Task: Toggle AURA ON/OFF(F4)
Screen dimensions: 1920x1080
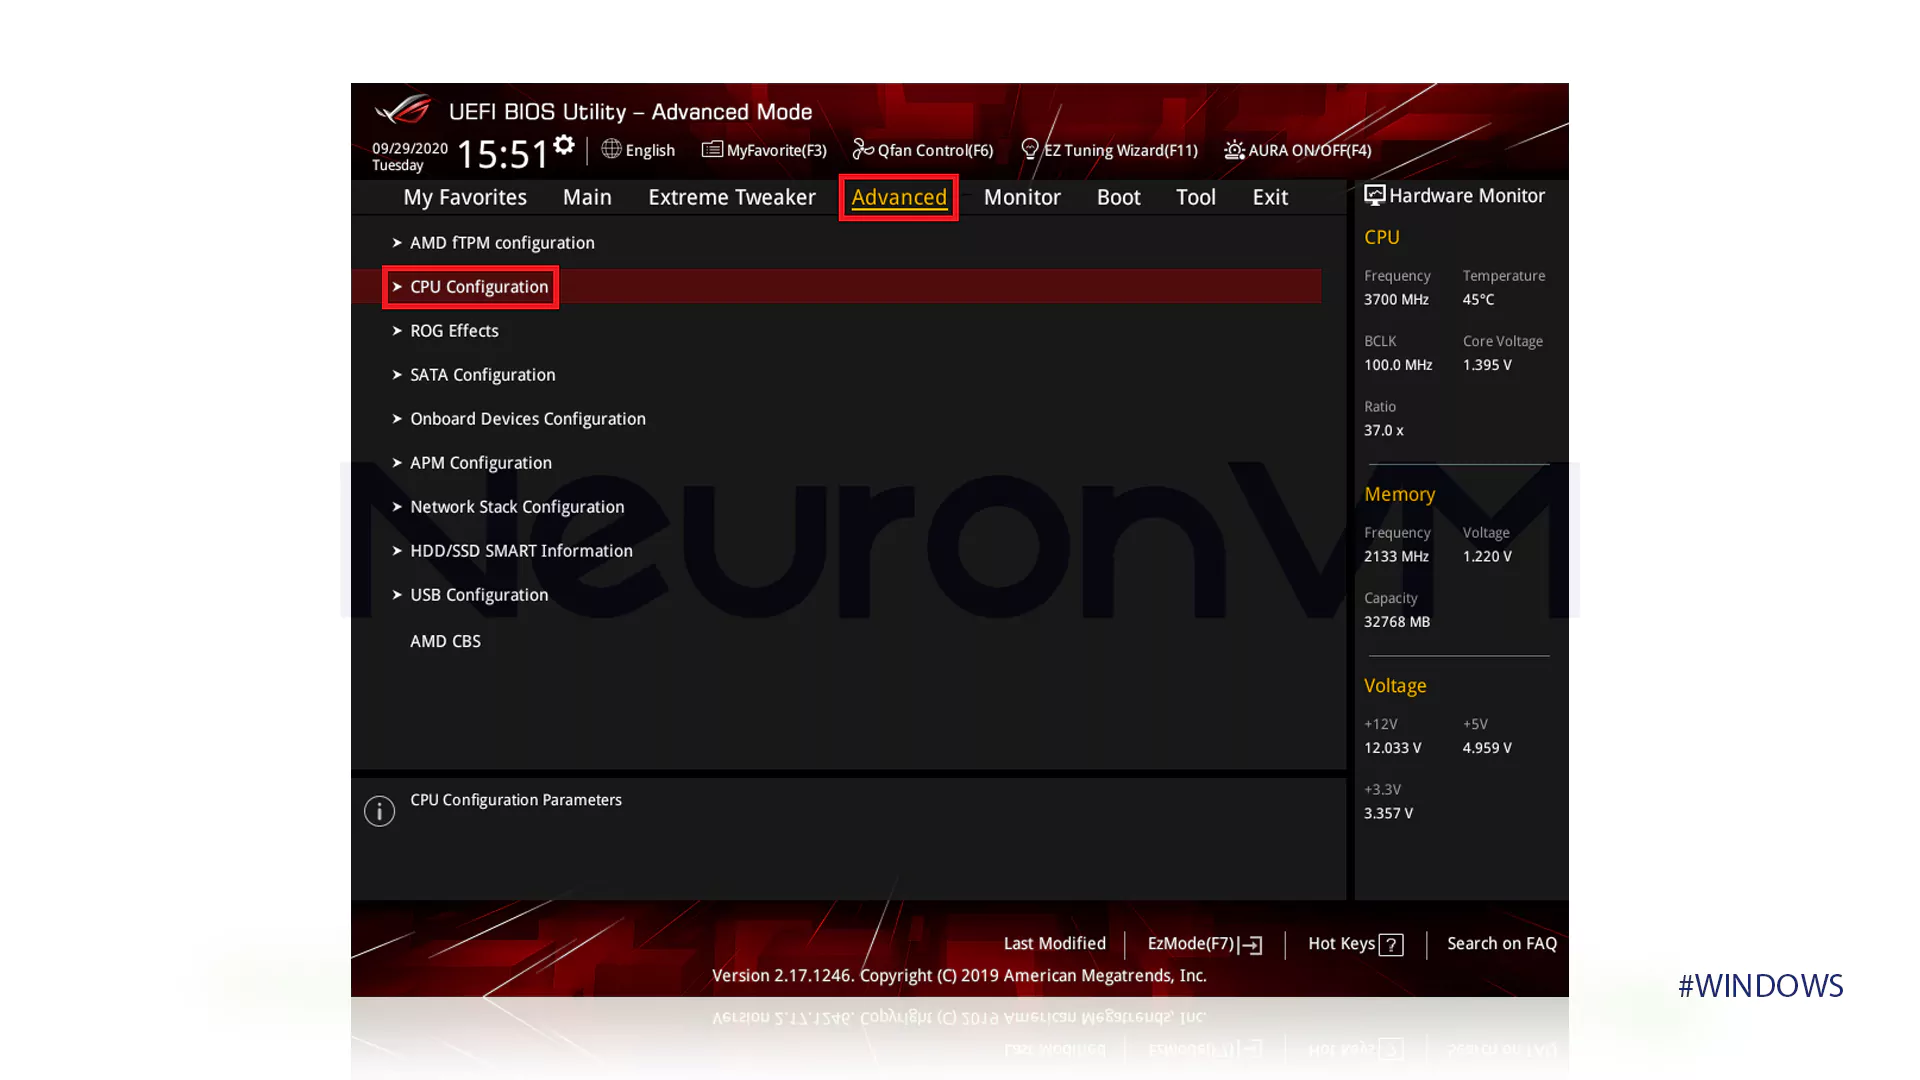Action: [x=1310, y=150]
